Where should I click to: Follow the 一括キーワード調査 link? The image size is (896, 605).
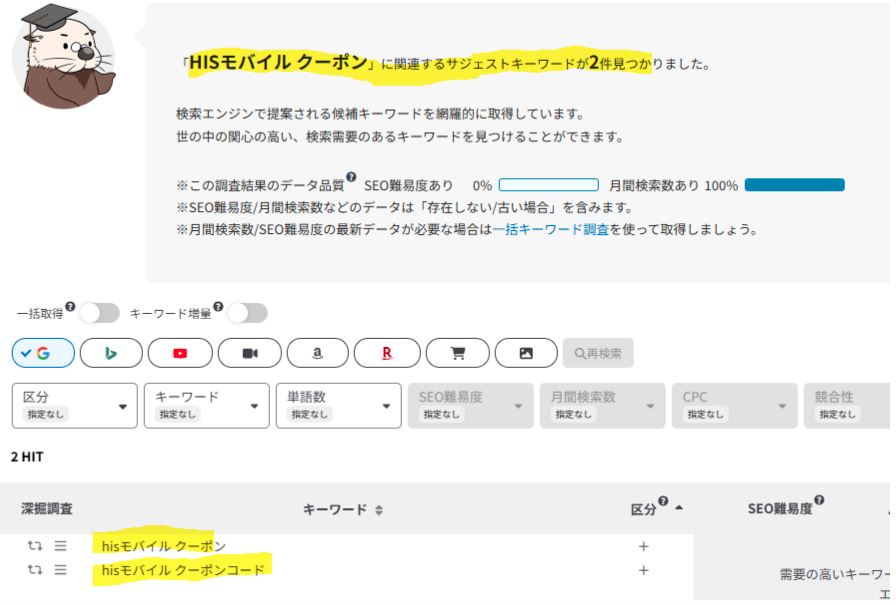550,230
